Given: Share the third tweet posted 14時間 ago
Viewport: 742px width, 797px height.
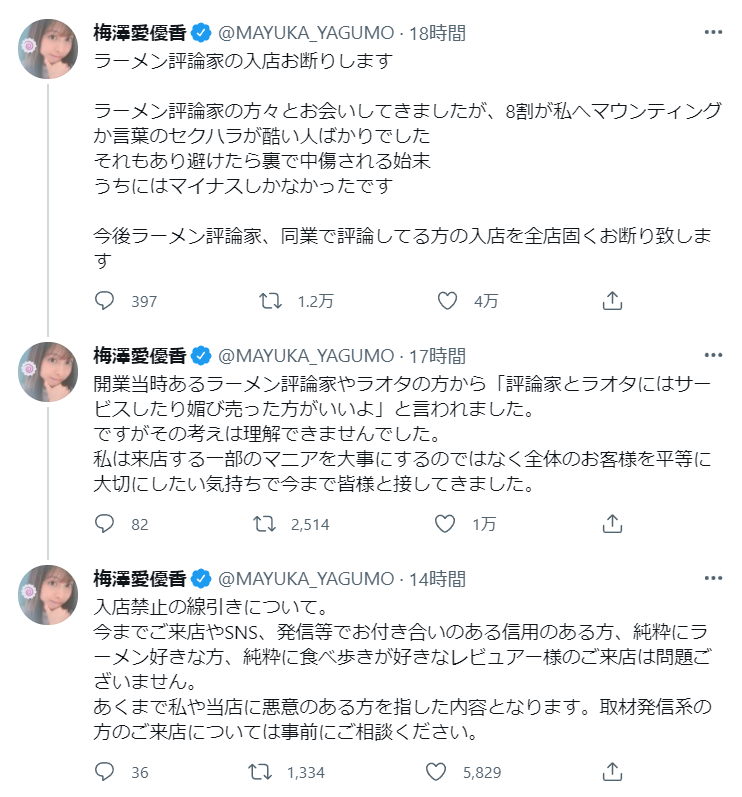Looking at the screenshot, I should click(x=613, y=772).
